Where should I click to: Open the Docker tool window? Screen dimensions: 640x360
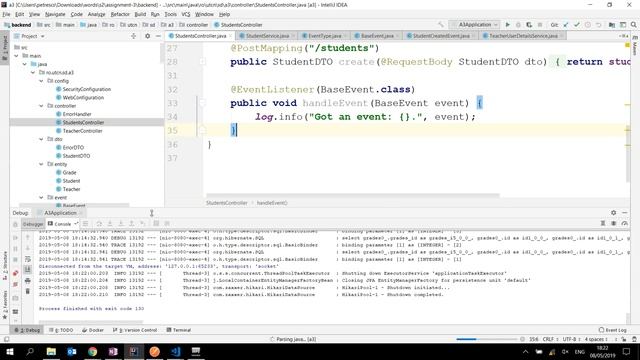click(x=93, y=330)
